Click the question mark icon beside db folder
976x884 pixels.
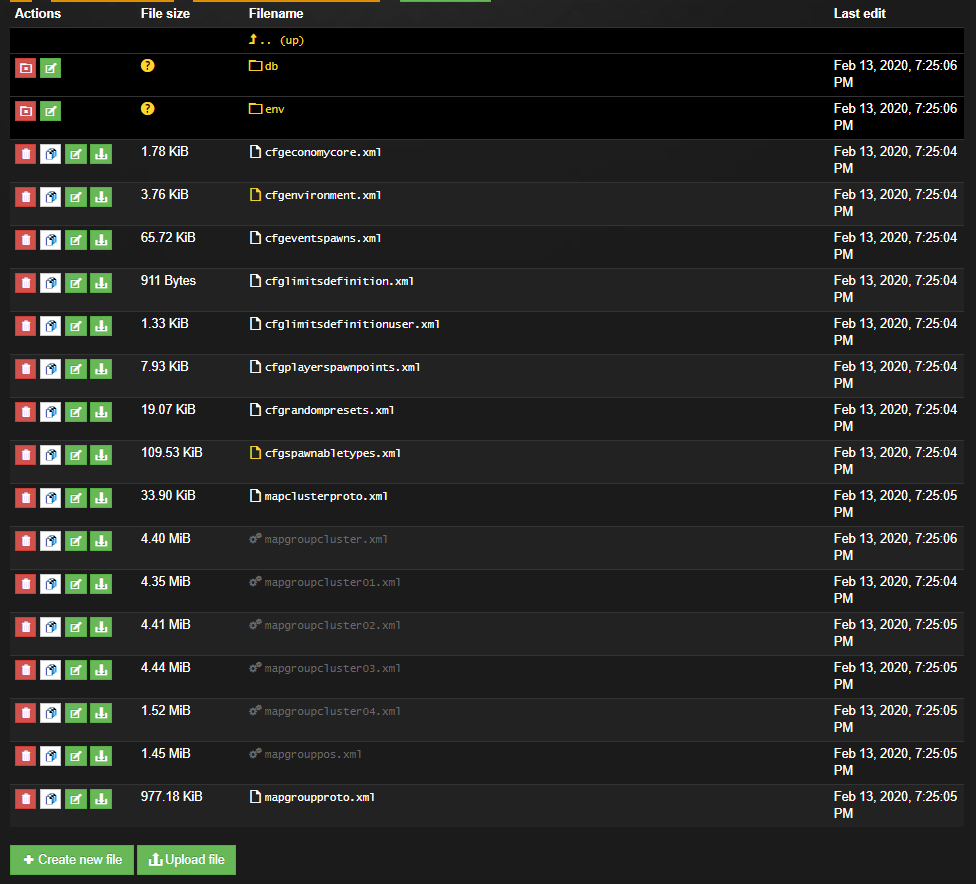point(148,66)
